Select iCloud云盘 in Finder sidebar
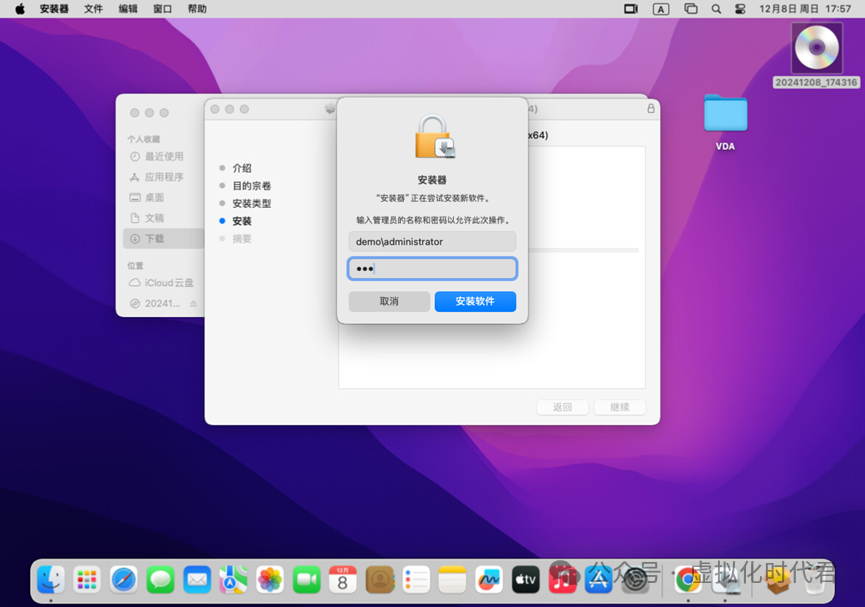This screenshot has height=607, width=865. click(162, 283)
